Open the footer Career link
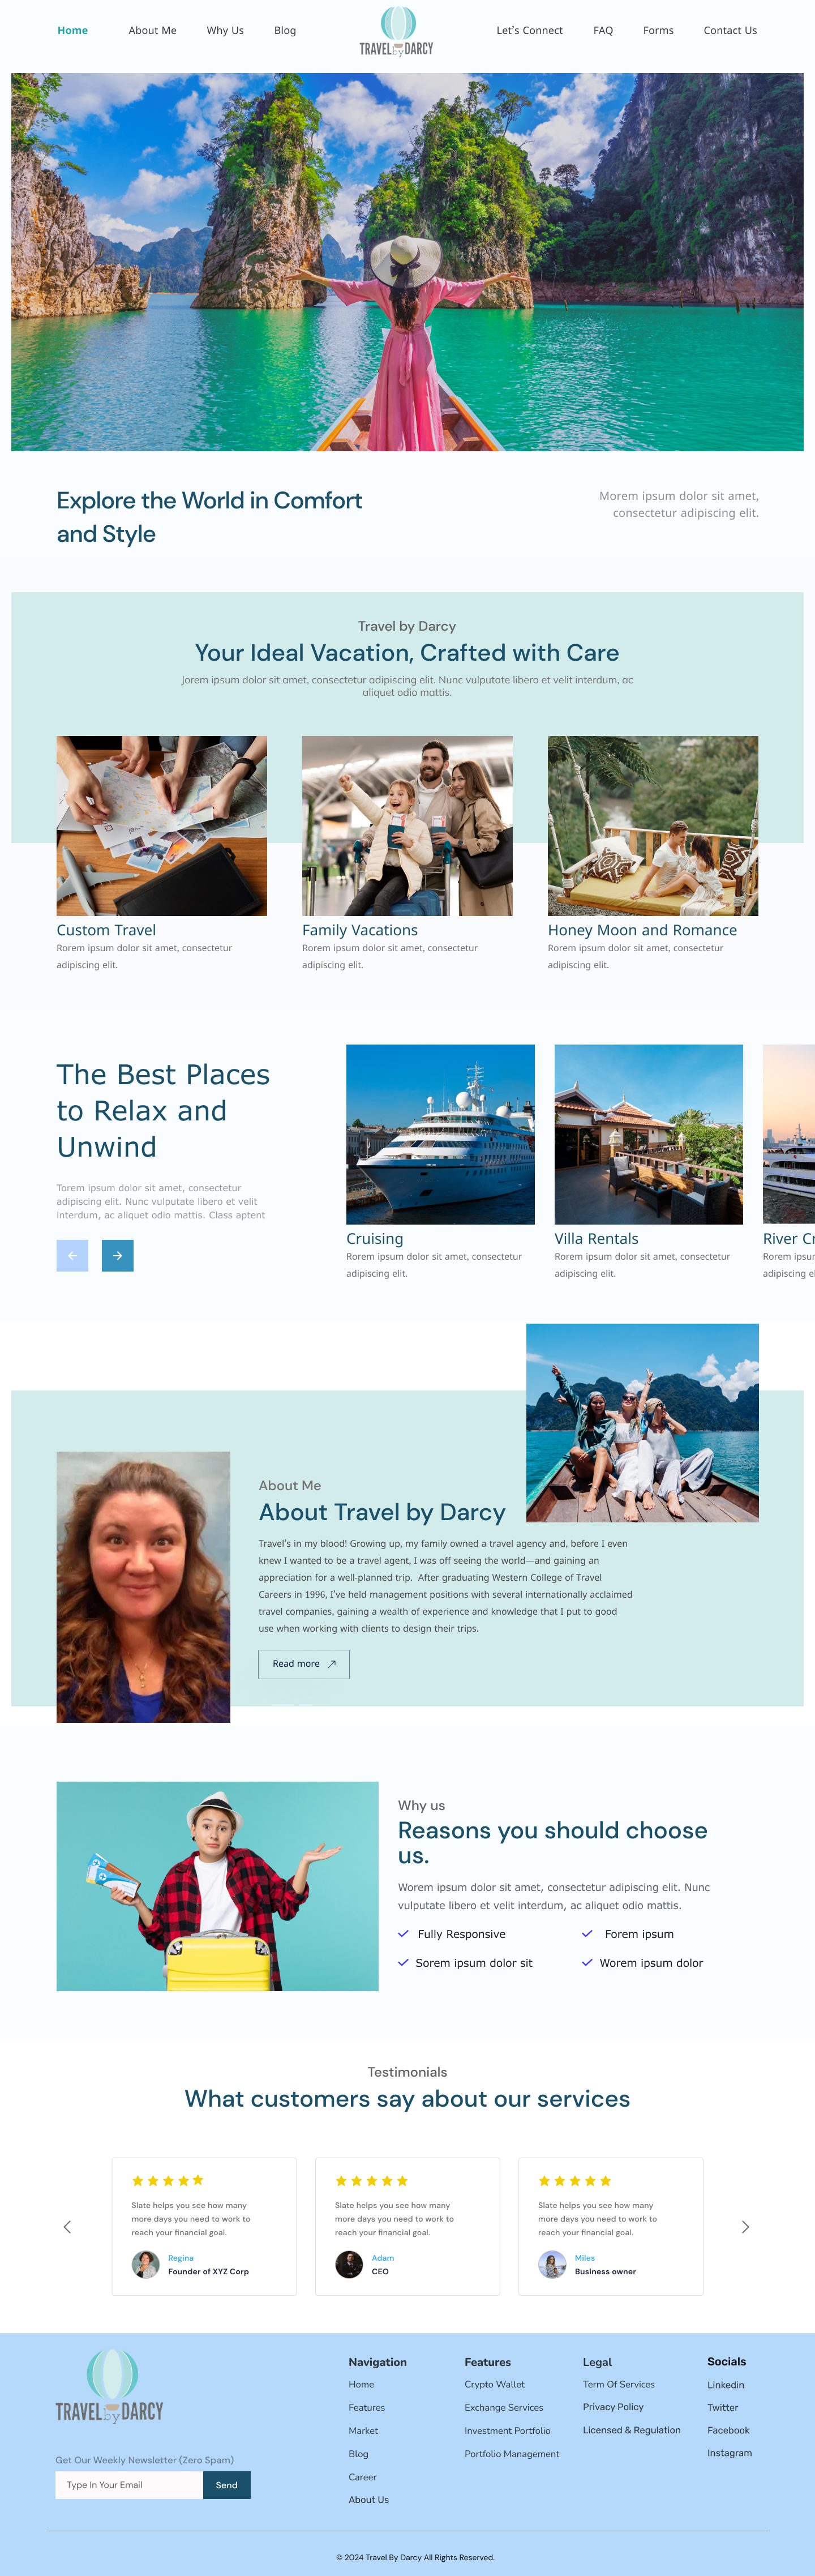The height and width of the screenshot is (2576, 815). (x=362, y=2477)
